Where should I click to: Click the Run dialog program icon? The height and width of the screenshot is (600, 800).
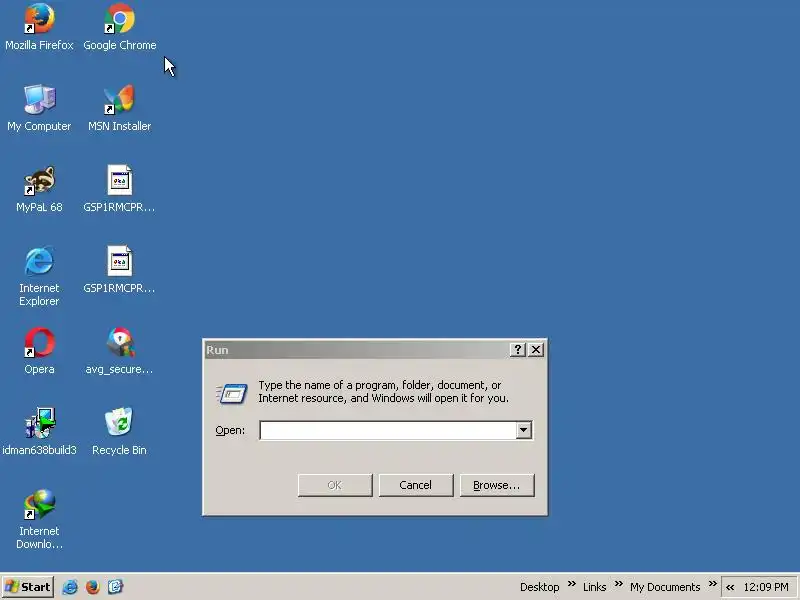(232, 393)
